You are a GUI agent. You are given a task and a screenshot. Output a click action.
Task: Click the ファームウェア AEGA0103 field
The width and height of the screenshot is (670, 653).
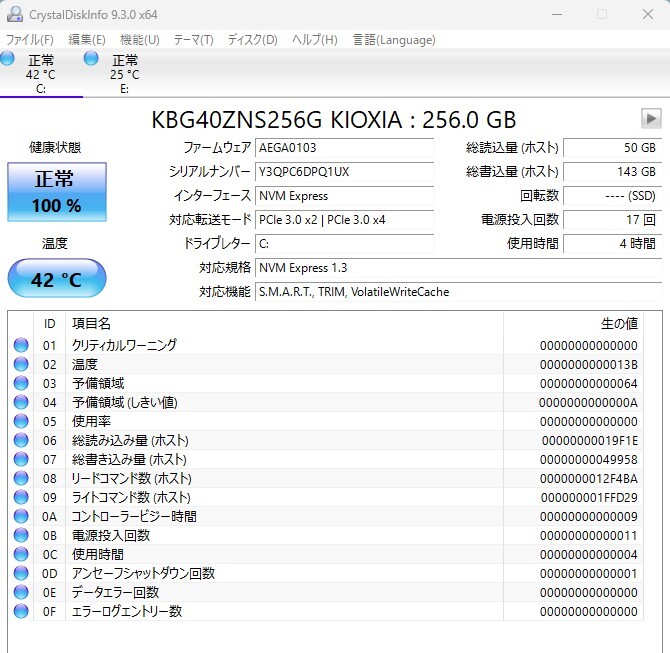(344, 147)
